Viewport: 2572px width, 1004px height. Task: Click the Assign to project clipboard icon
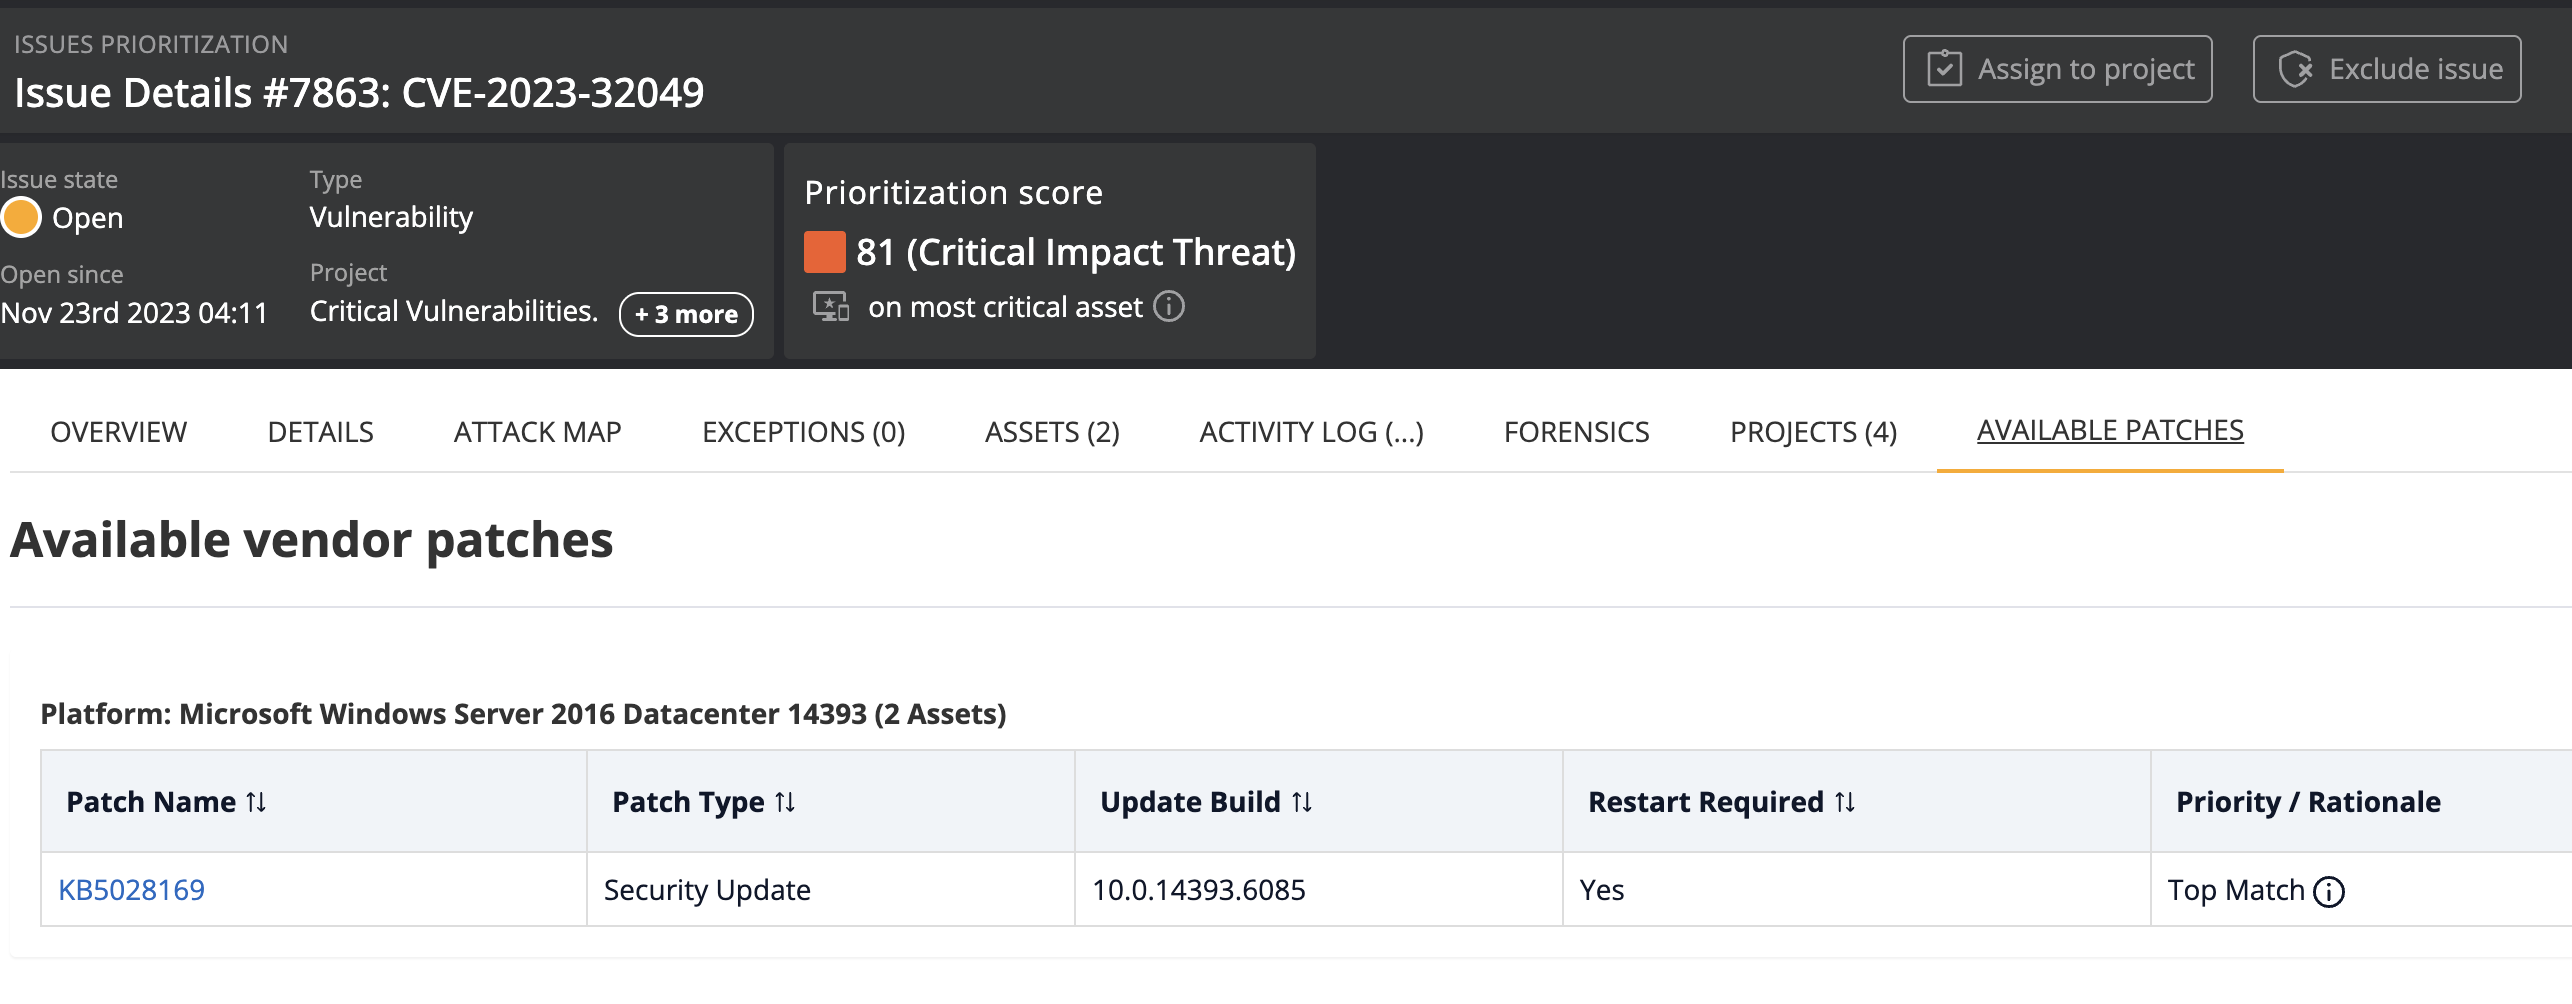(1944, 69)
